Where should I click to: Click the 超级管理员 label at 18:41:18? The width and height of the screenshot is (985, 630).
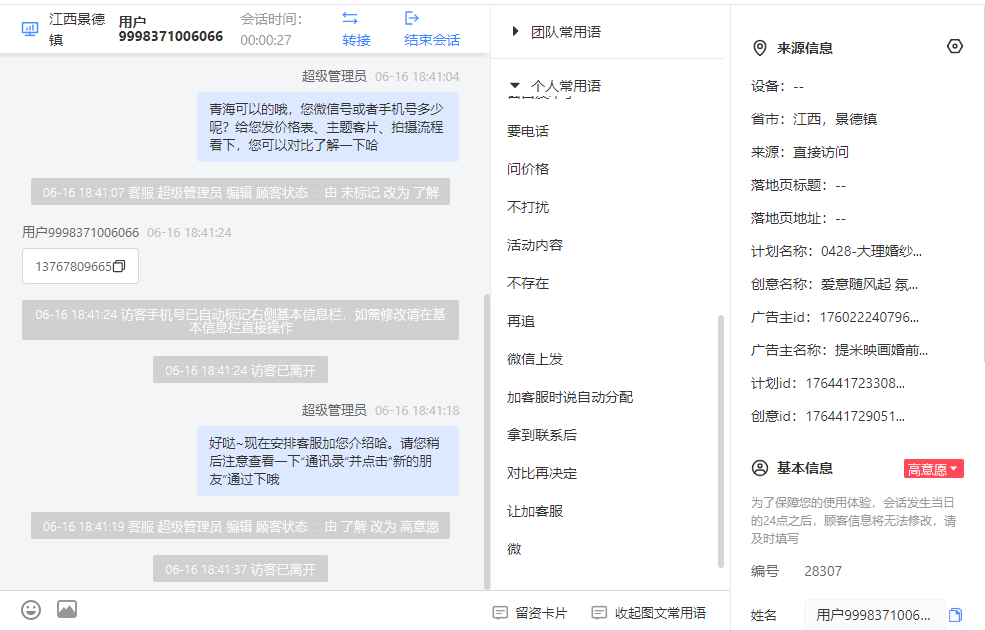coord(334,411)
